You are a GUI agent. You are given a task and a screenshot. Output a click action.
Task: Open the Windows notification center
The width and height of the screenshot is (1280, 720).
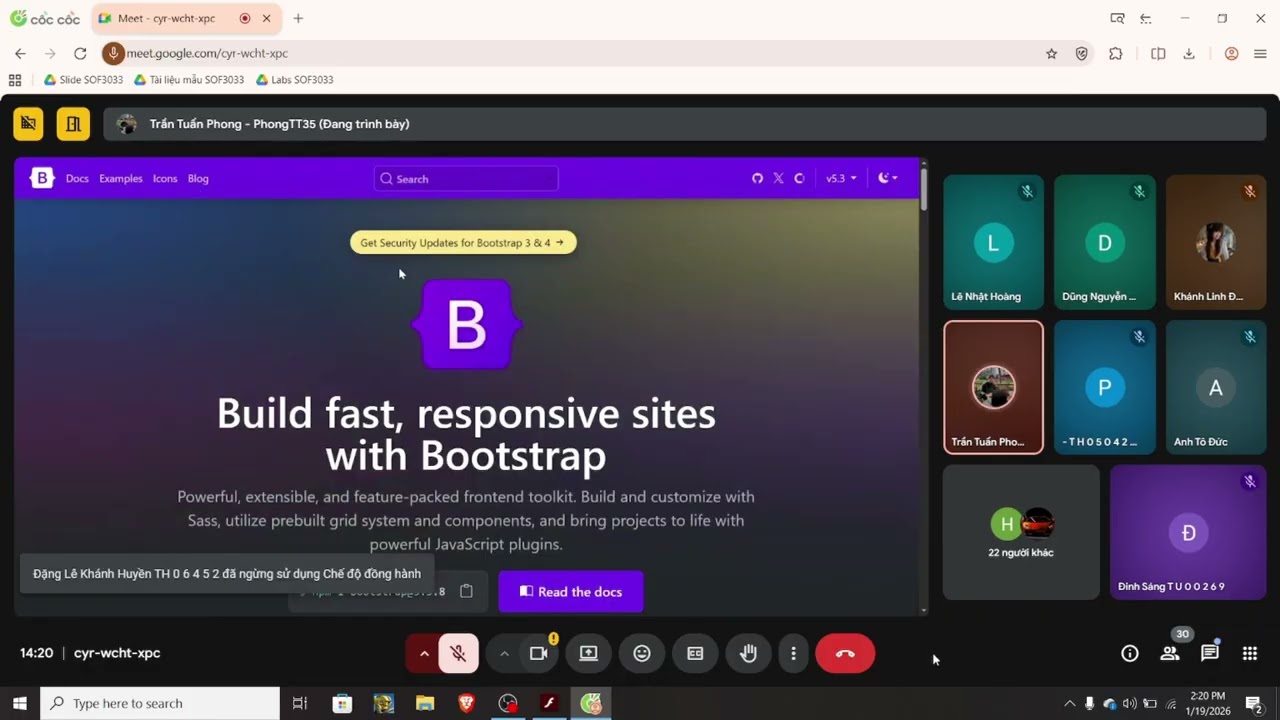[x=1253, y=704]
